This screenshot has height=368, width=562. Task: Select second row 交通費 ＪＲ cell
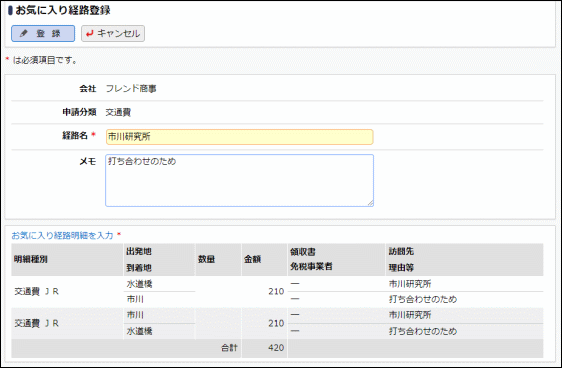37,324
